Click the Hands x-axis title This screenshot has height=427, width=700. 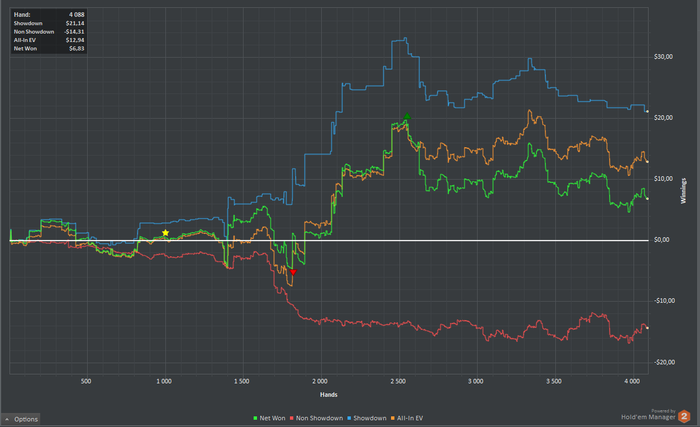(x=329, y=394)
